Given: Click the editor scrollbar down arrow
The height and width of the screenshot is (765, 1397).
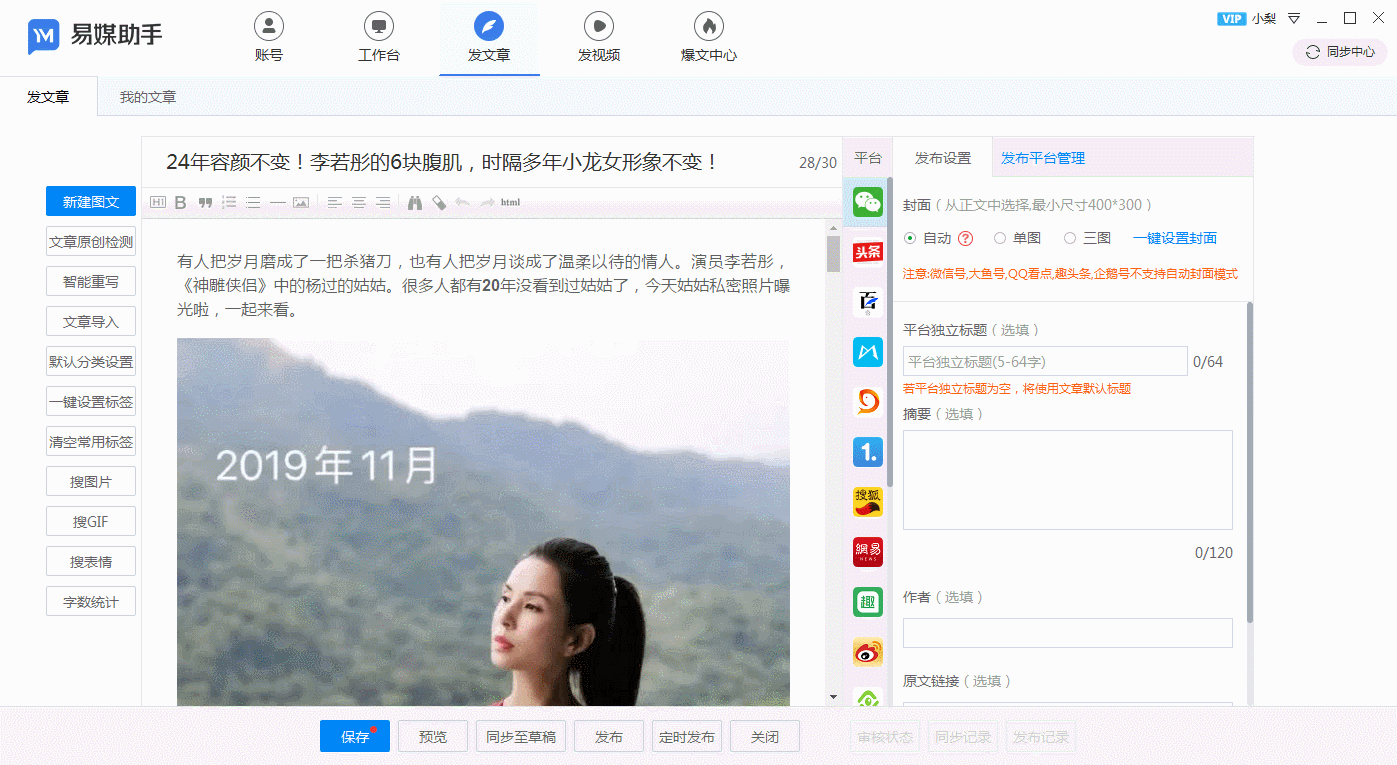Looking at the screenshot, I should [833, 696].
